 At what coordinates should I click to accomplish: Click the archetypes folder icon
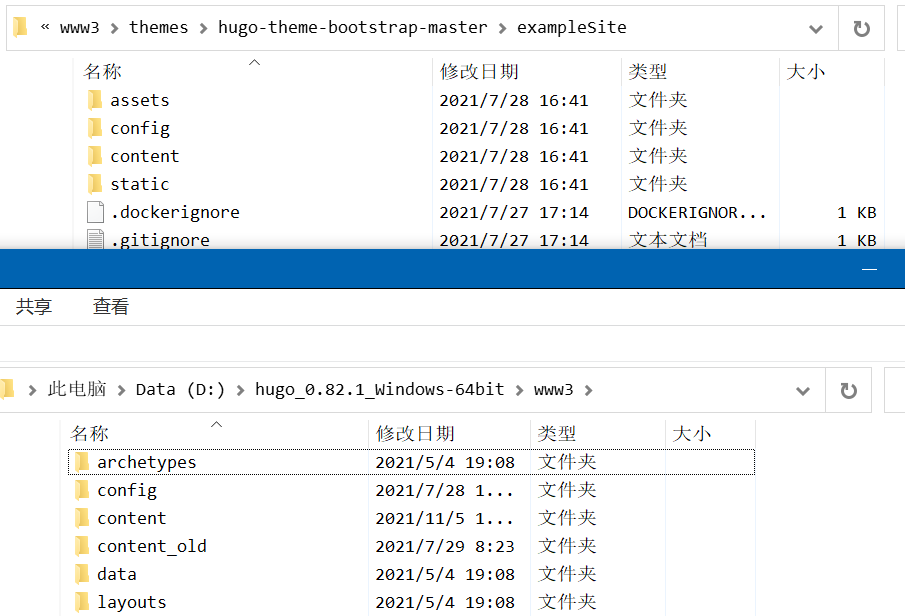click(x=82, y=462)
